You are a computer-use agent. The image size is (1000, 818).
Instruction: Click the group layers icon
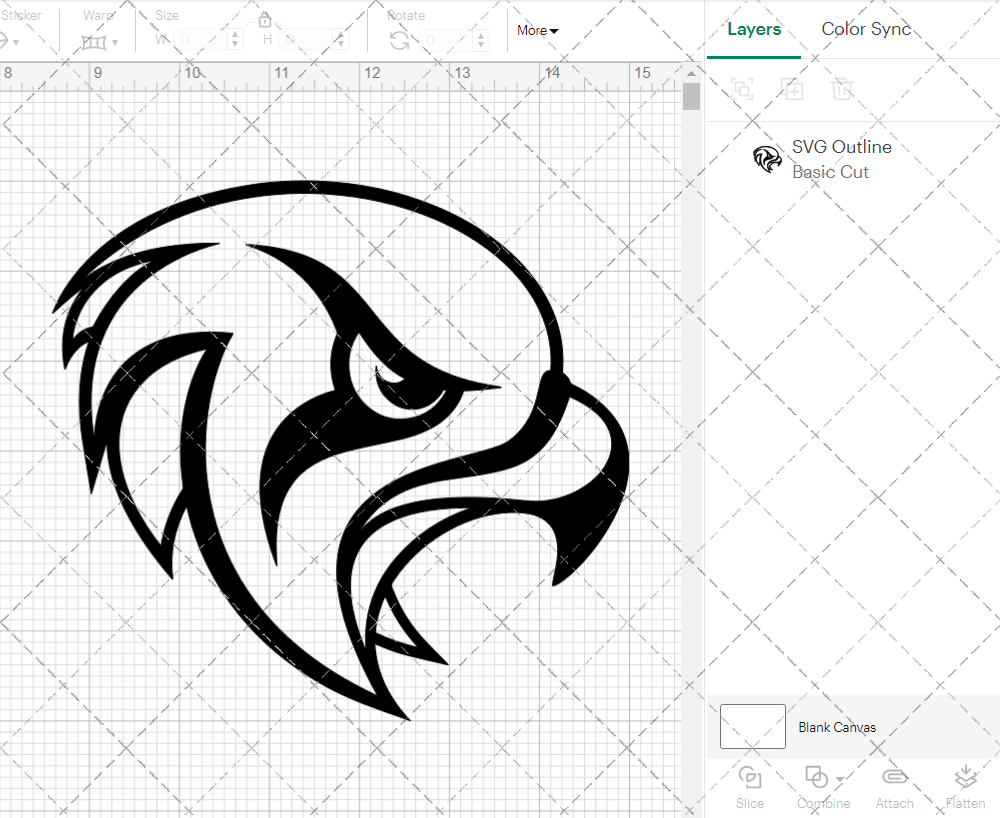[743, 89]
